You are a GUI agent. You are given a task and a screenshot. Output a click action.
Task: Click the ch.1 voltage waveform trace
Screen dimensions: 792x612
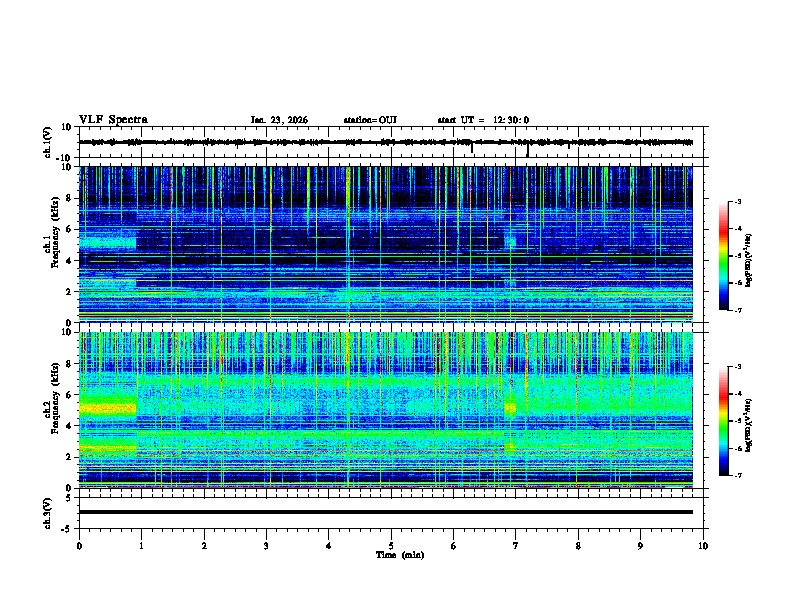pyautogui.click(x=386, y=142)
